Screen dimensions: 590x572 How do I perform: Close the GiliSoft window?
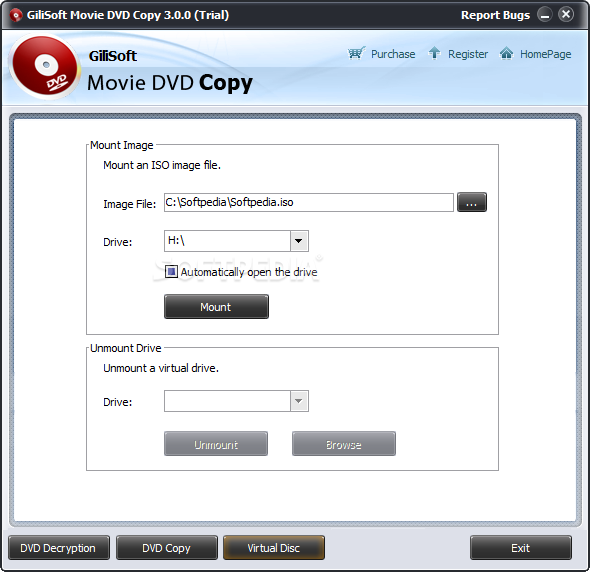(x=566, y=15)
